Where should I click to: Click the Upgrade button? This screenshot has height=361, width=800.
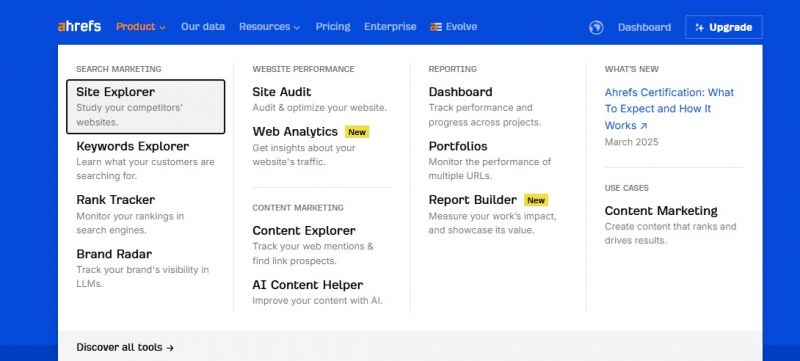coord(723,27)
